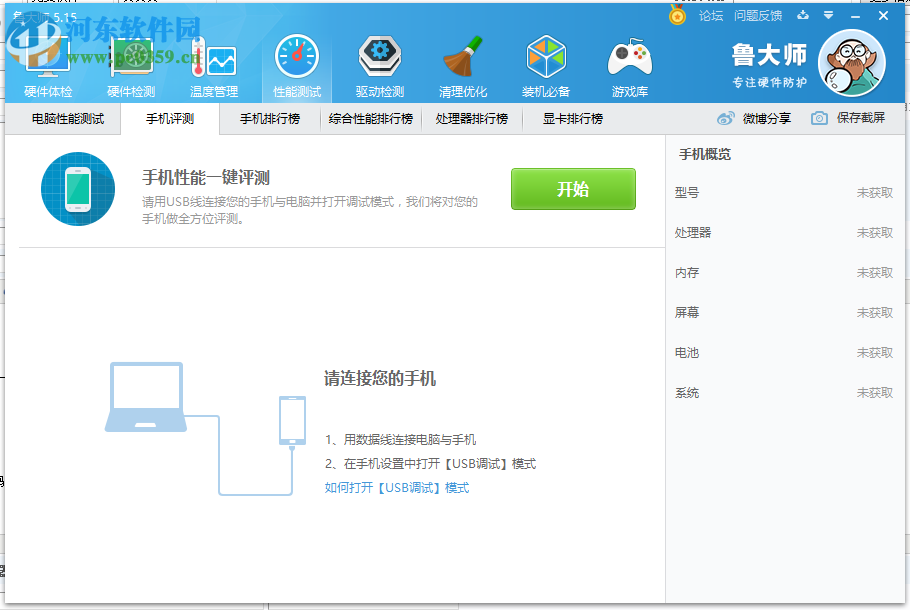Image resolution: width=910 pixels, height=610 pixels.
Task: Open the main menu dropdown arrow
Action: coord(827,16)
